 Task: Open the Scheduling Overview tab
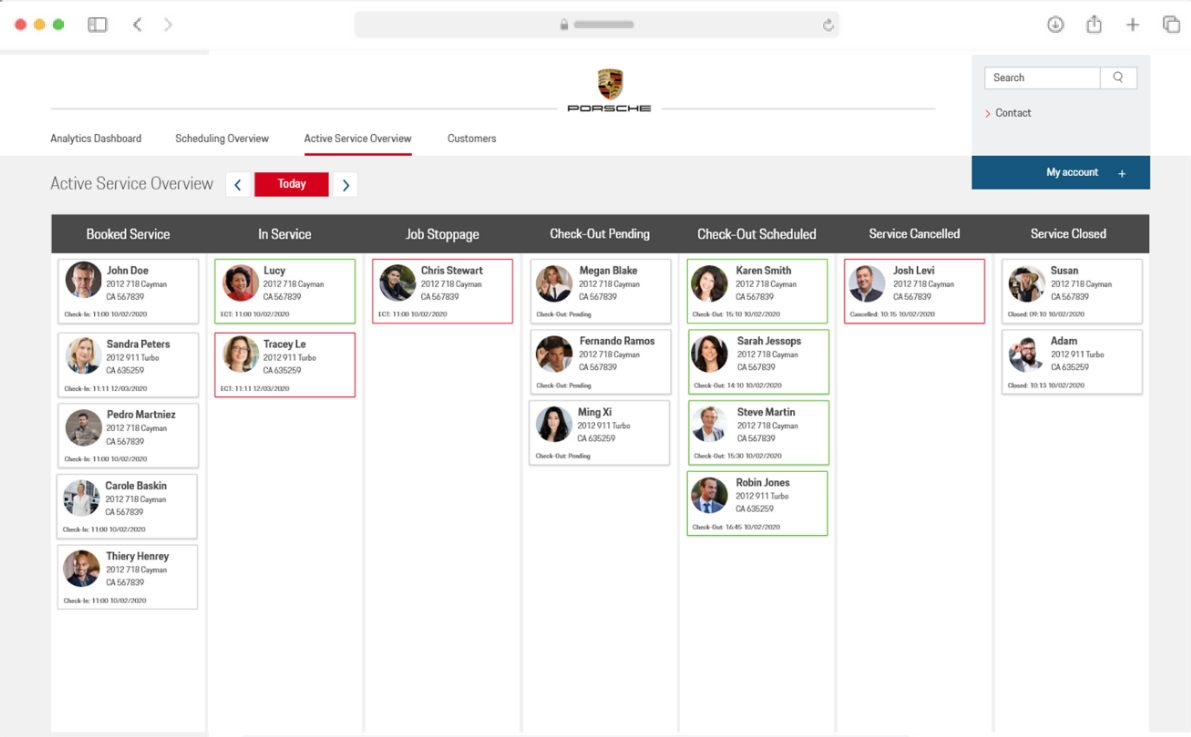(222, 139)
